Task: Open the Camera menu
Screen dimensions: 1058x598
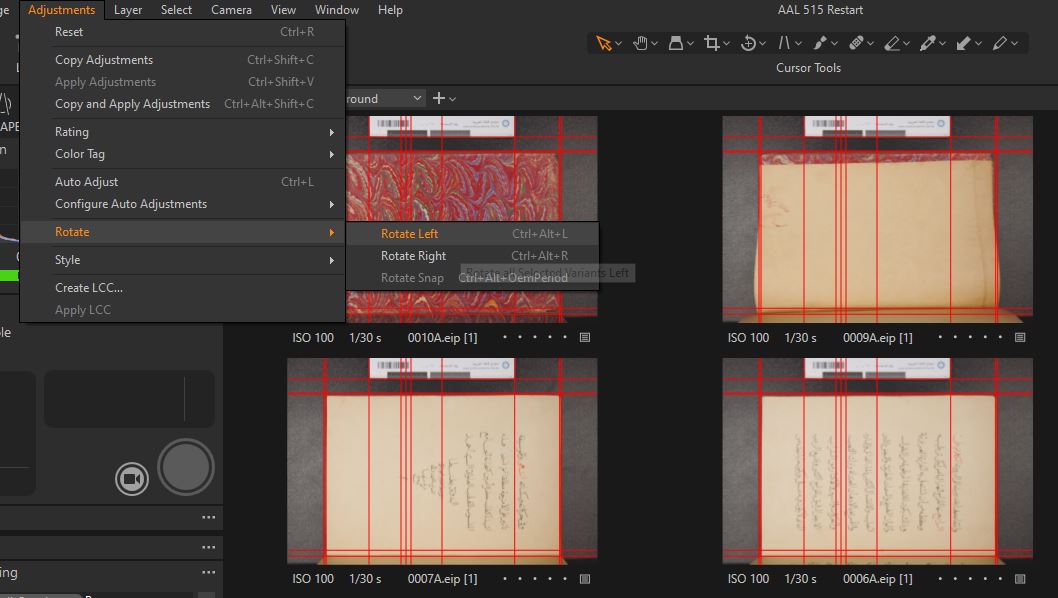Action: 231,10
